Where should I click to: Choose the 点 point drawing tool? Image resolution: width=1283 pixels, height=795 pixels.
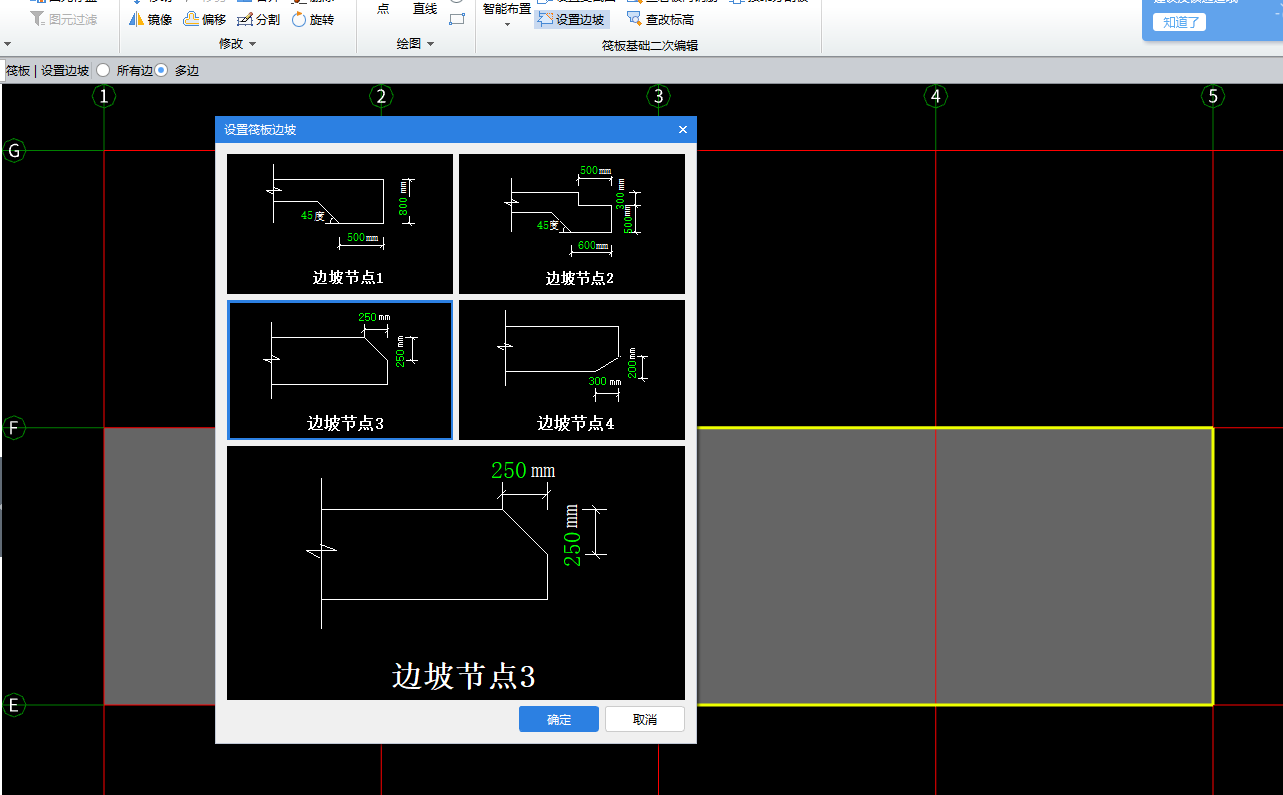coord(383,9)
